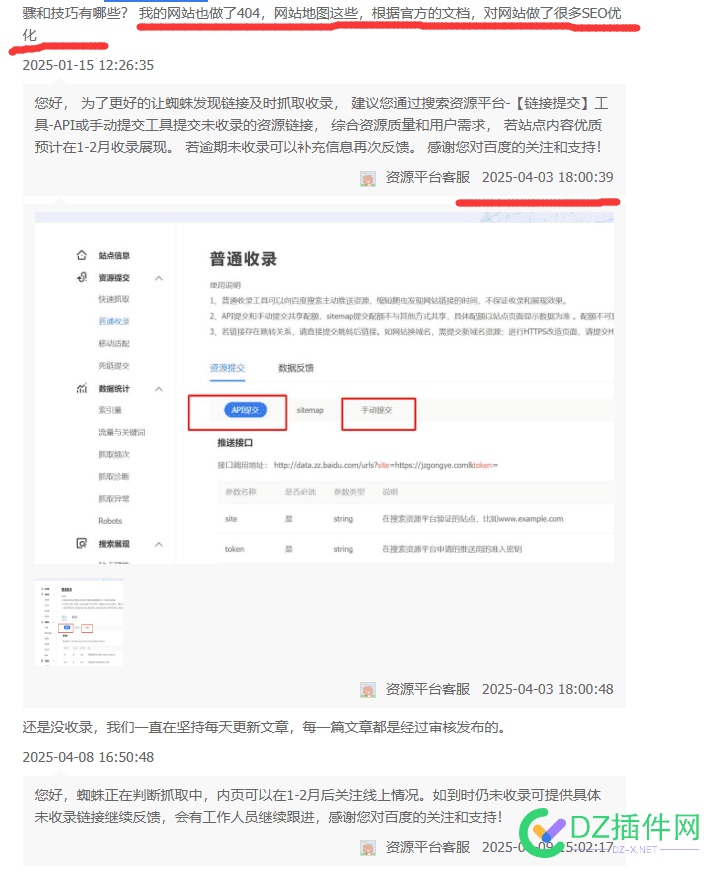Click the 说明 column header

390,492
